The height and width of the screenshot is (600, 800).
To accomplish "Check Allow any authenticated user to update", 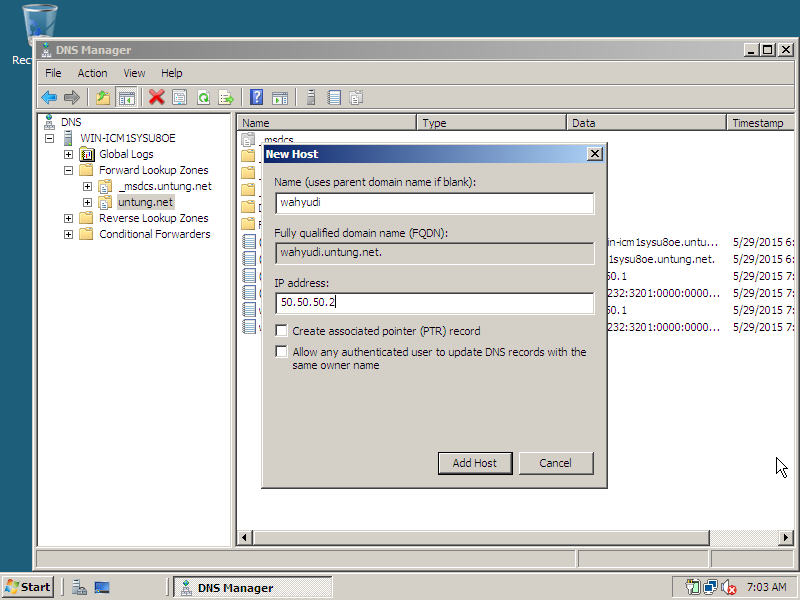I will click(x=281, y=352).
